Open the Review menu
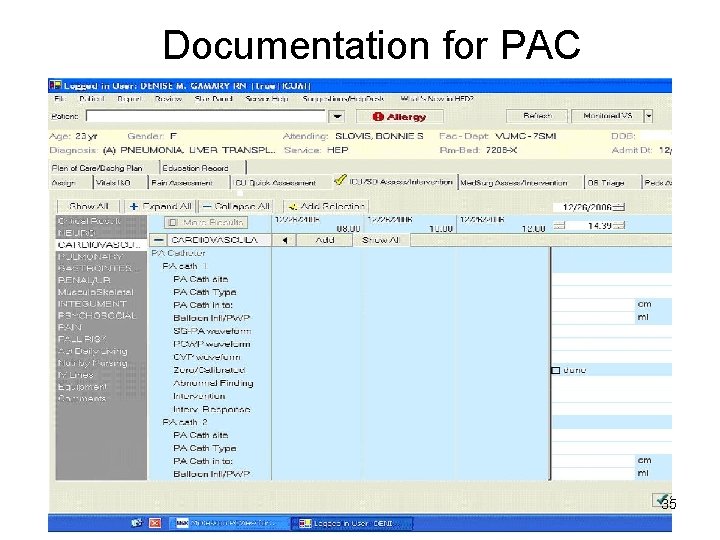This screenshot has width=720, height=540. 168,99
